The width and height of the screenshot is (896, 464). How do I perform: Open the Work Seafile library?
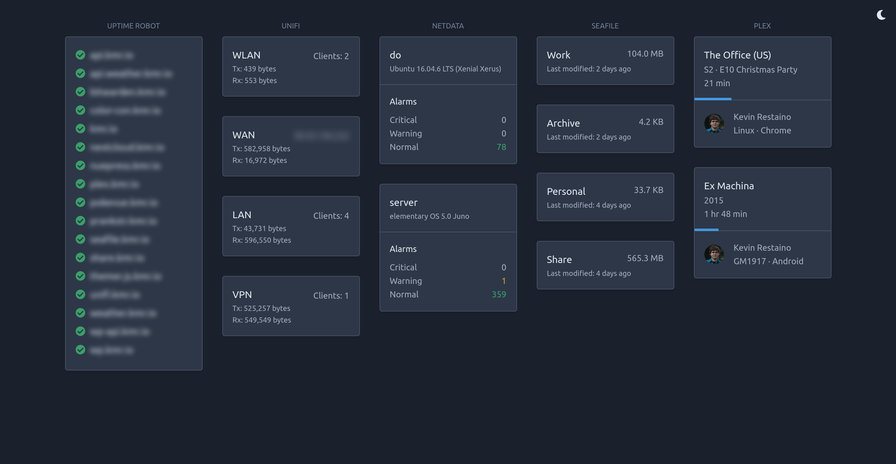[x=605, y=61]
